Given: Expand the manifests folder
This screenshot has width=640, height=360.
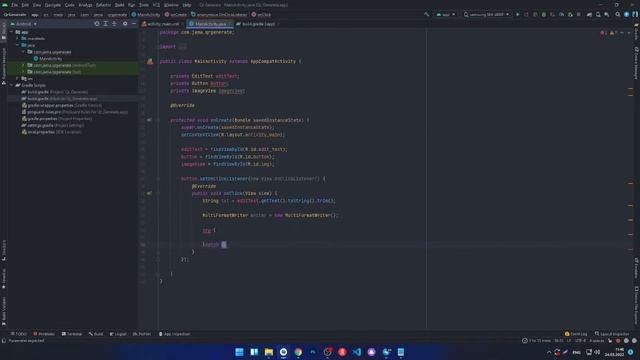Looking at the screenshot, I should pos(18,38).
